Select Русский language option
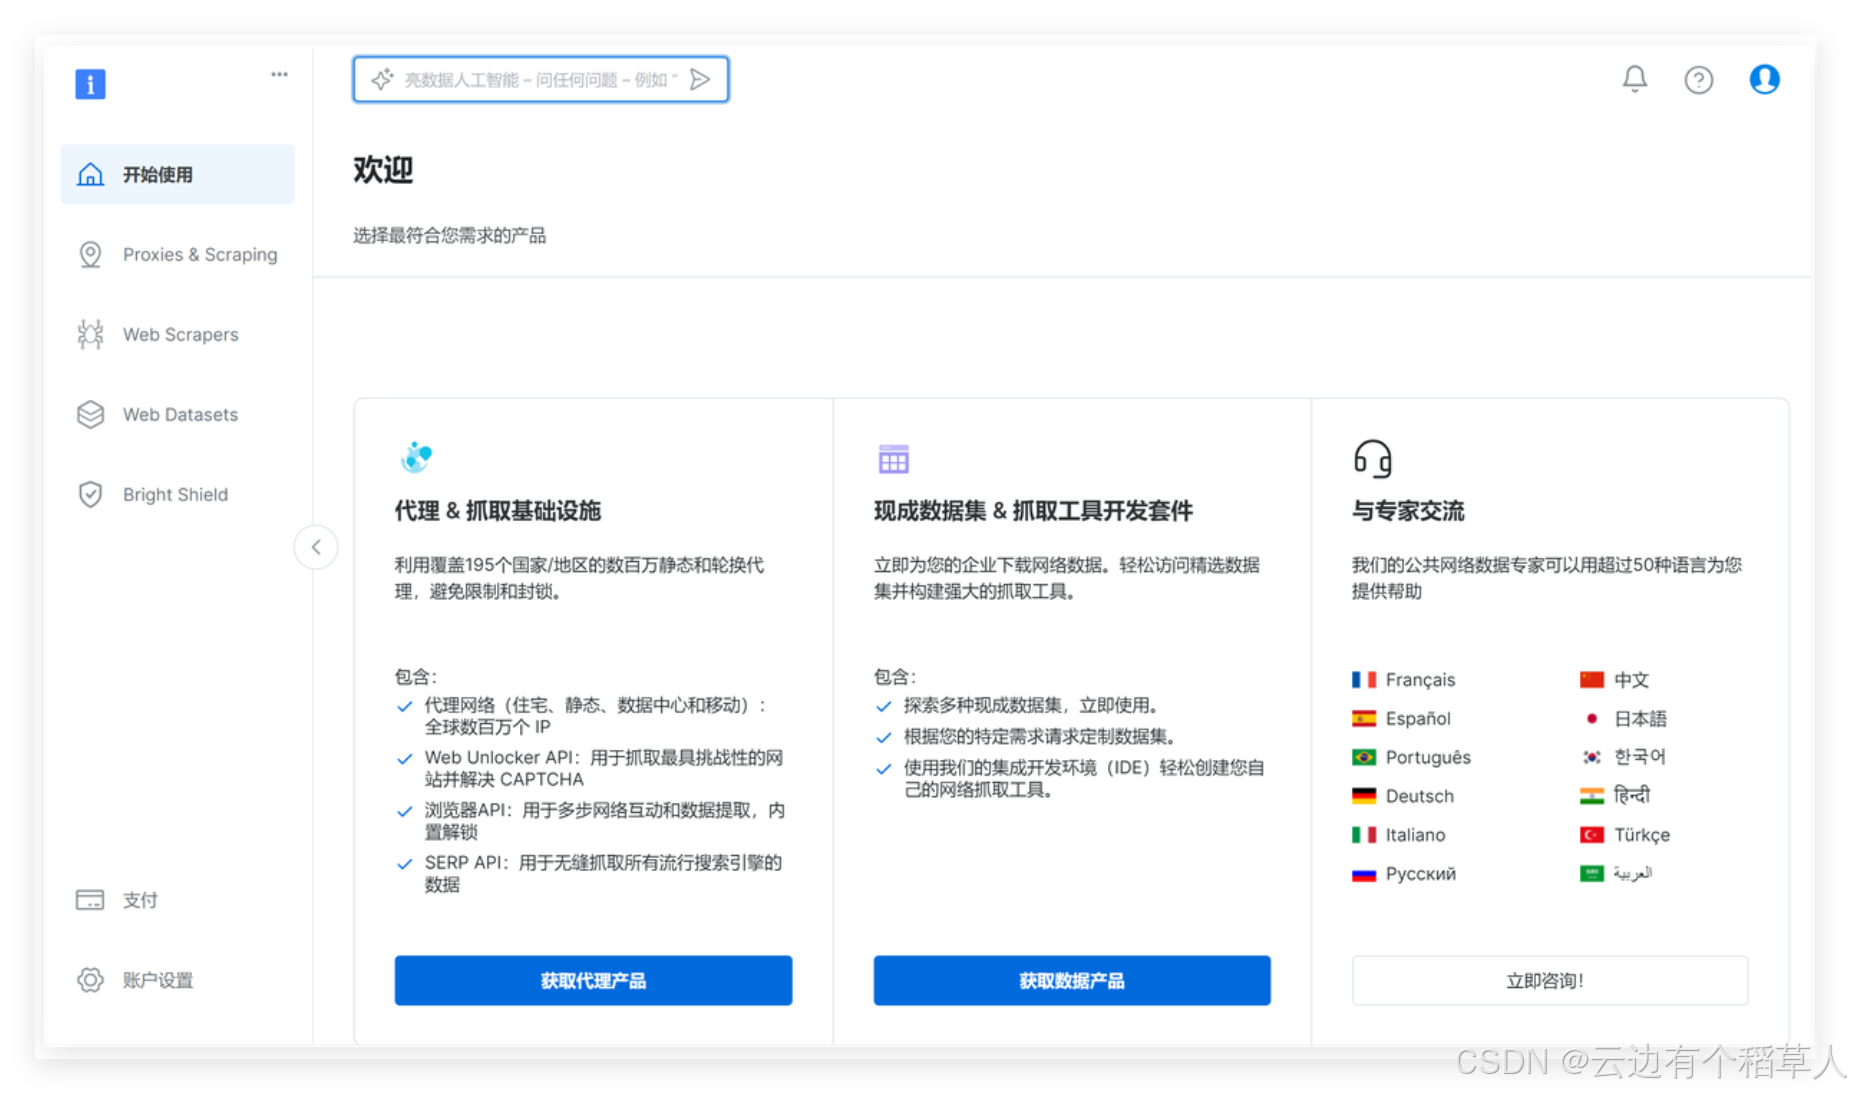1852x1094 pixels. [1404, 874]
